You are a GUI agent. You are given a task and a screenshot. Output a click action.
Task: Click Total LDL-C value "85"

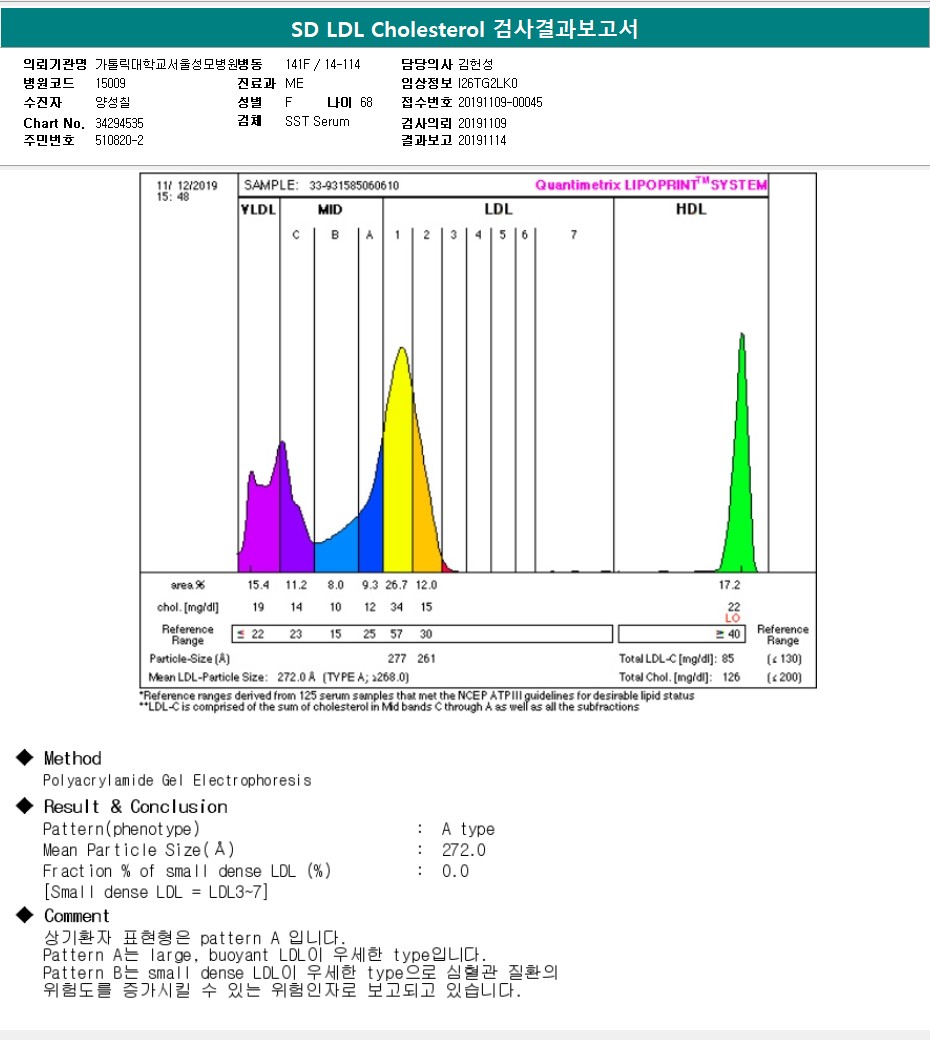(728, 659)
